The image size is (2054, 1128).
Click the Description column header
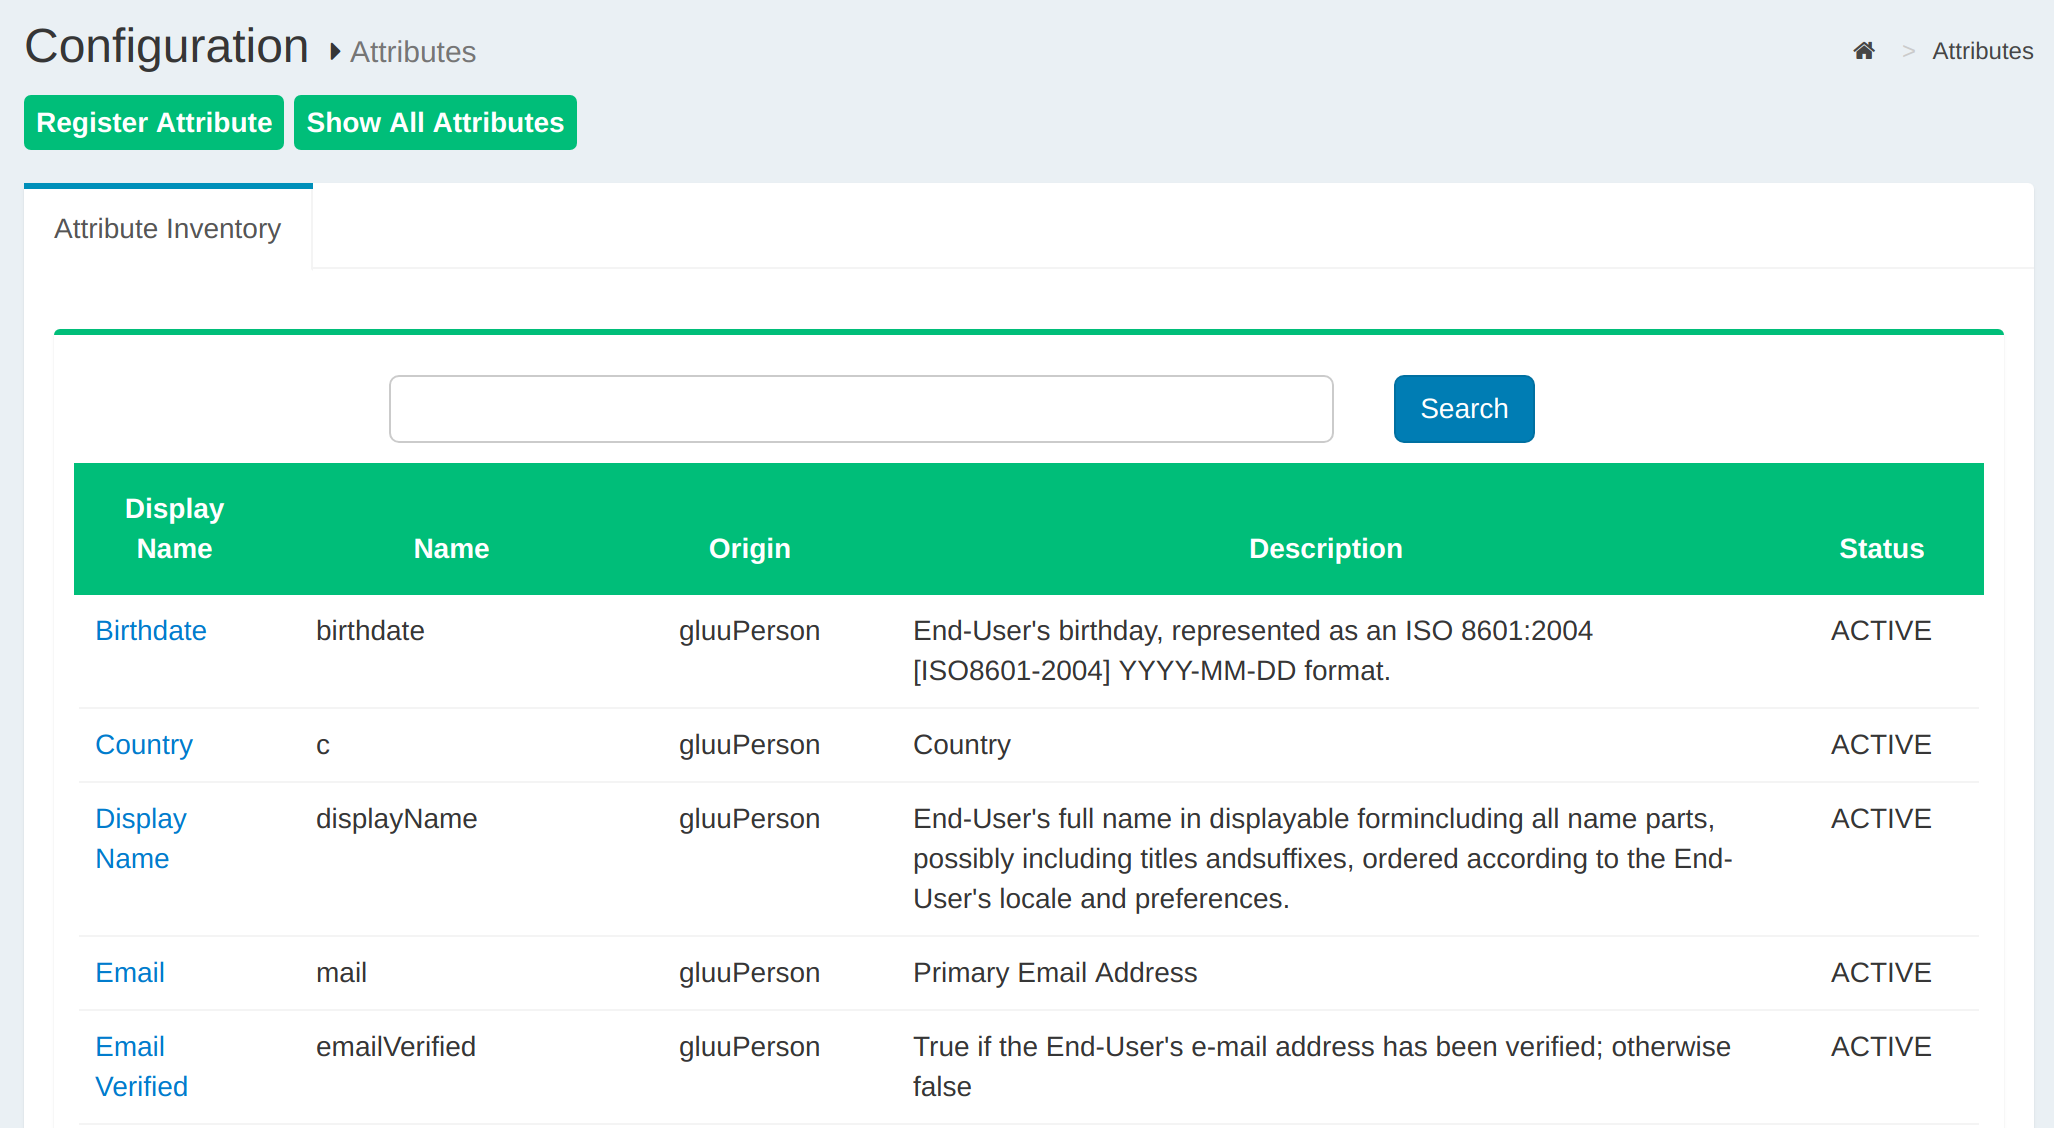click(1325, 549)
